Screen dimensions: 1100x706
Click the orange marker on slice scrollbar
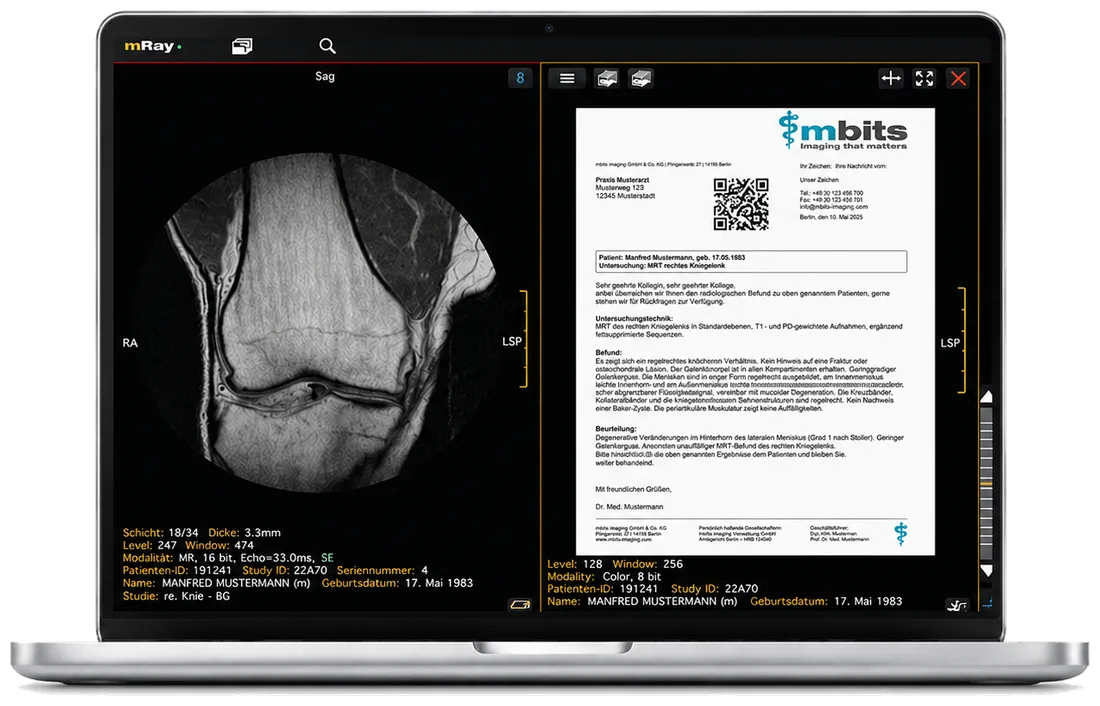pos(986,484)
